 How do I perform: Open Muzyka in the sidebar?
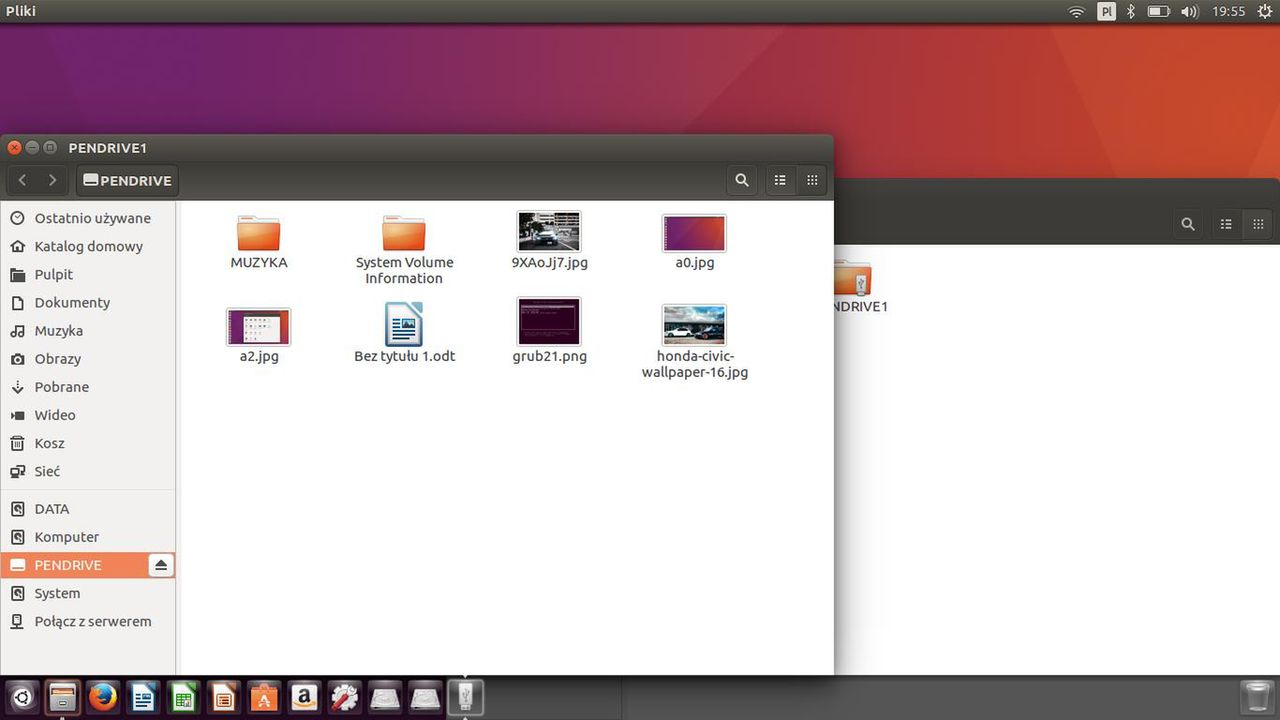(88, 330)
